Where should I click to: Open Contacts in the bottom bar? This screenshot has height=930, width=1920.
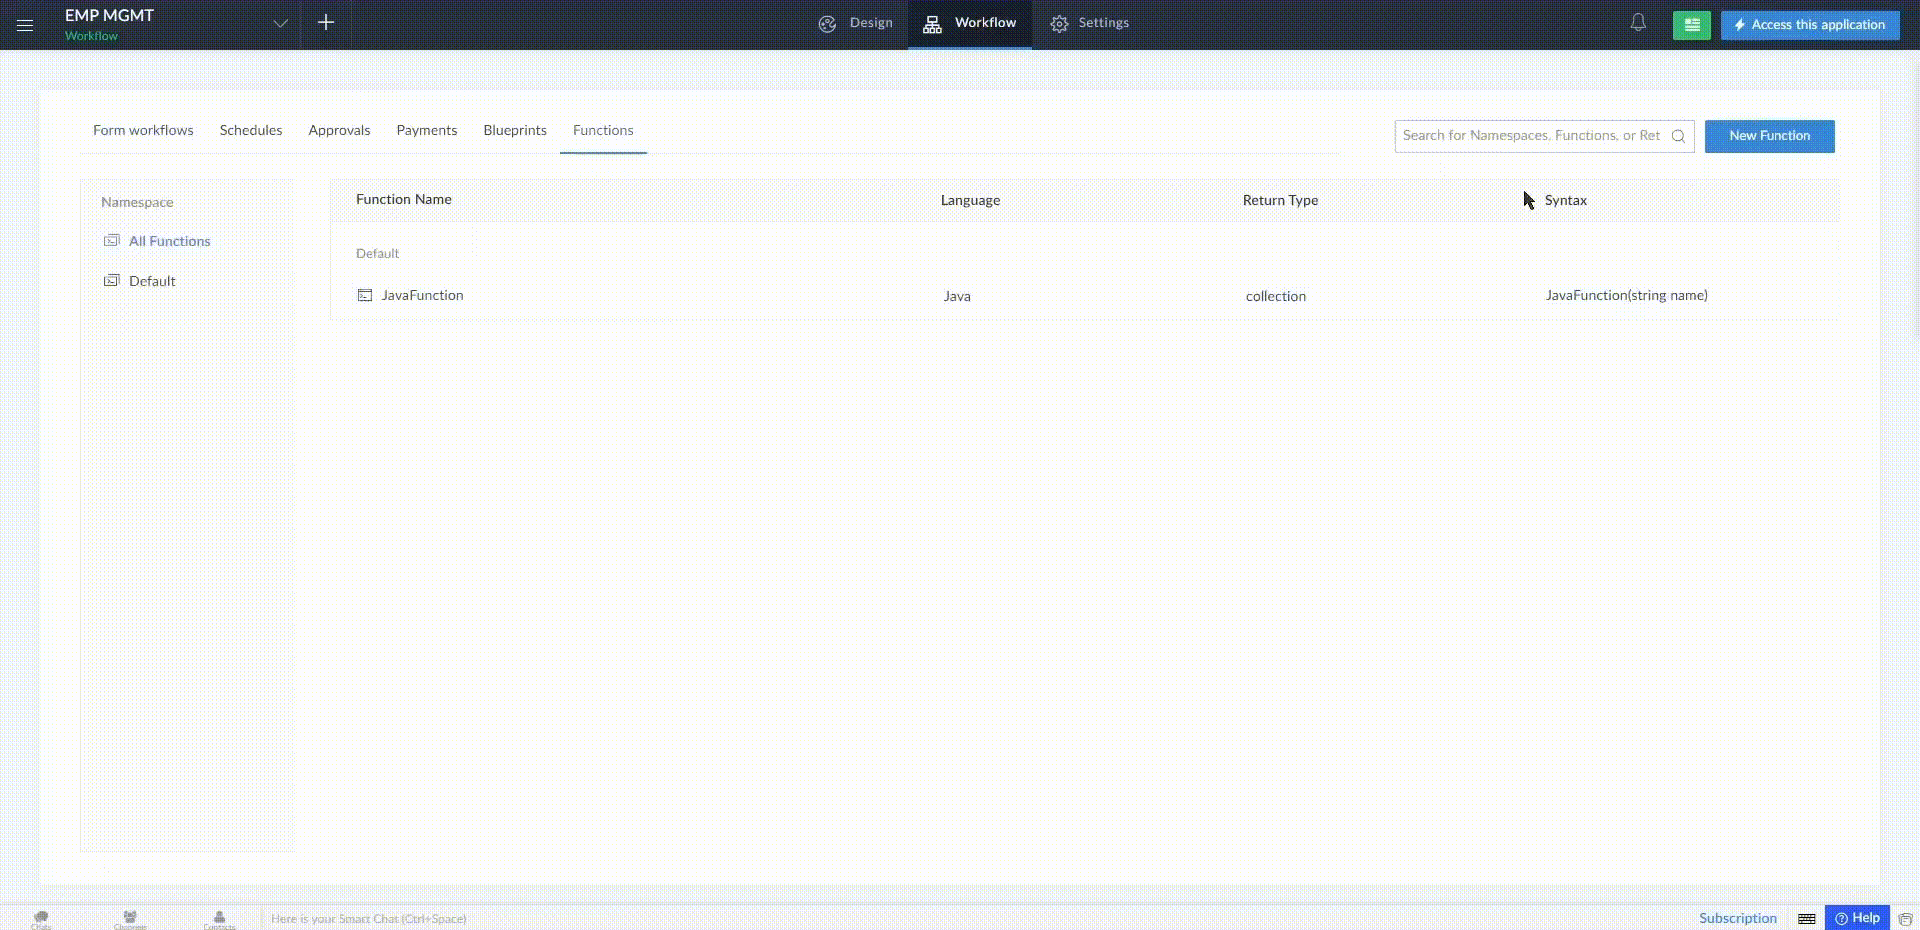(x=219, y=918)
